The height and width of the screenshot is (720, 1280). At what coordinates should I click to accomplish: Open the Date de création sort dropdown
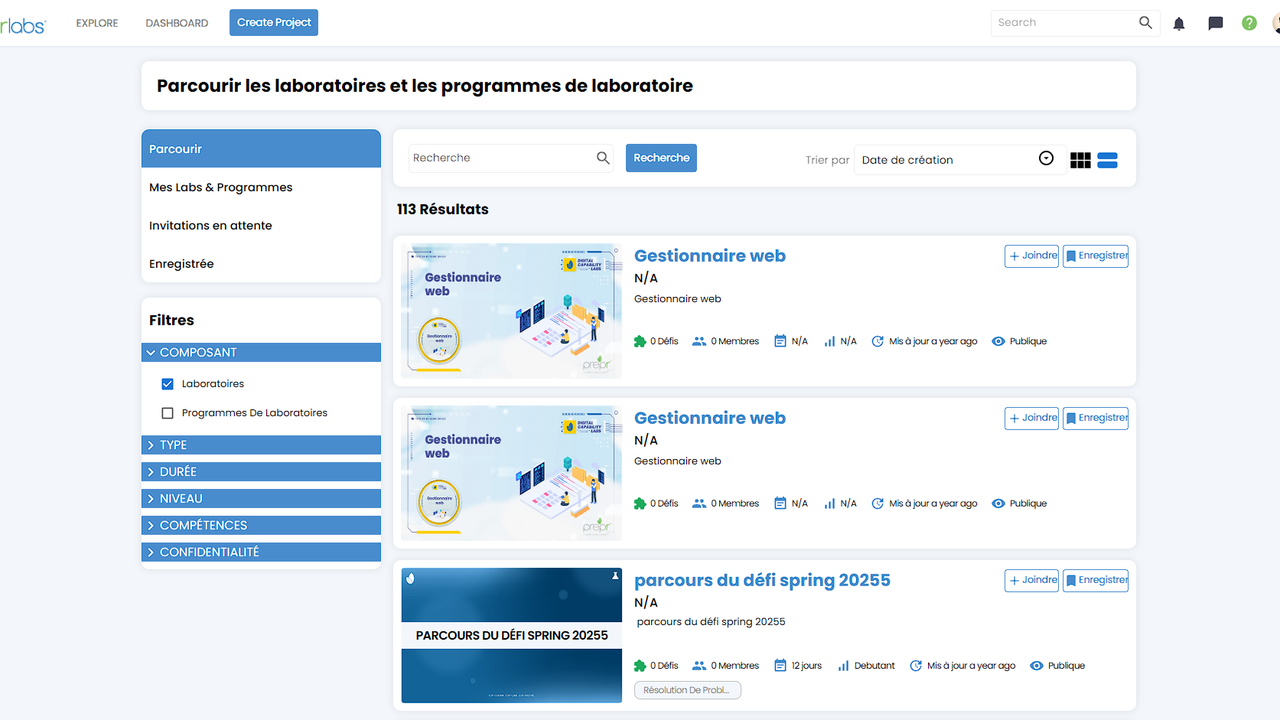(959, 159)
